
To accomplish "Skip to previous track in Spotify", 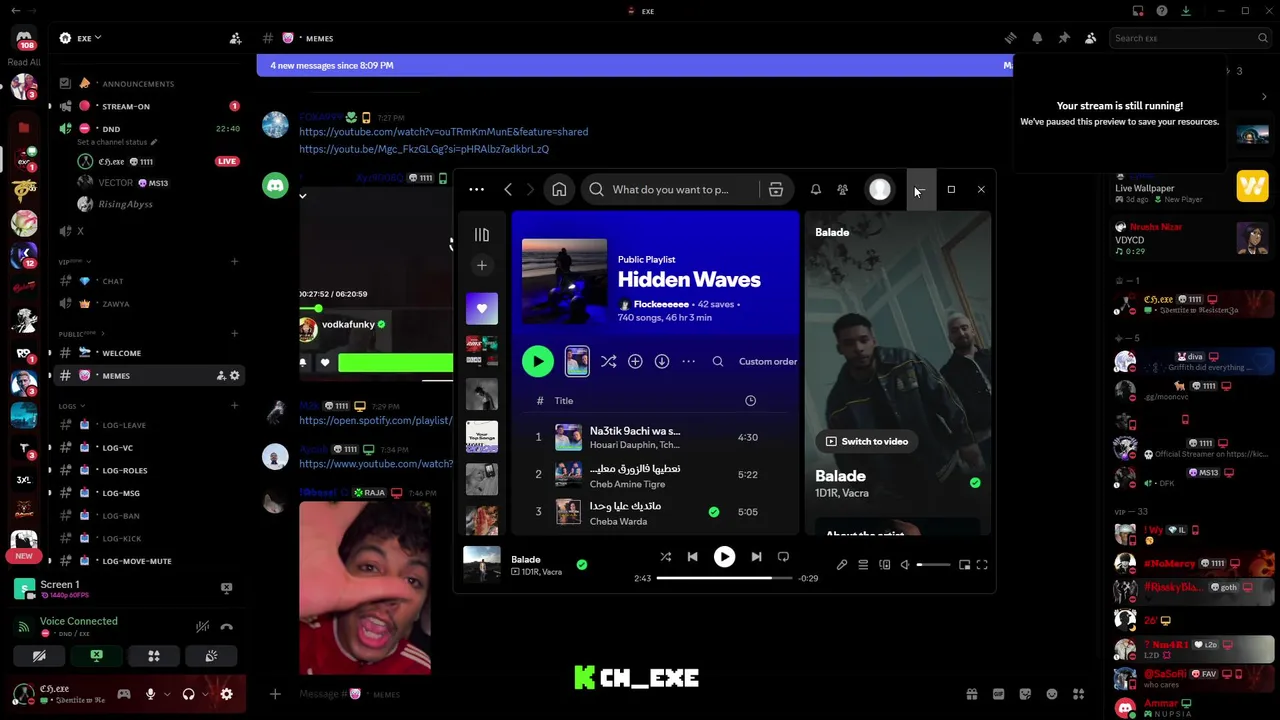I will [692, 557].
